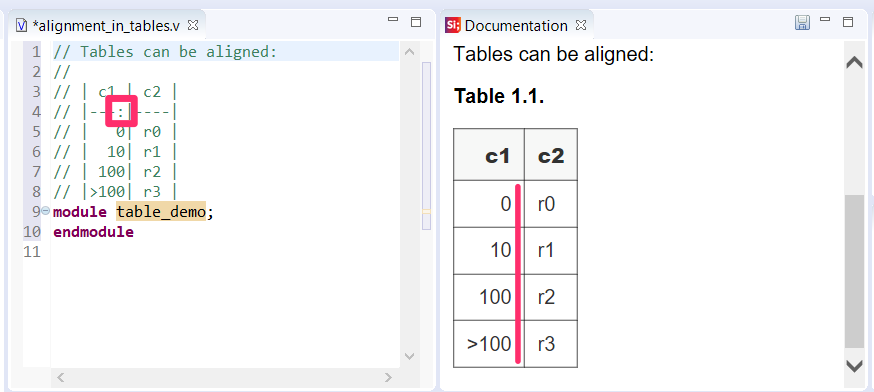Minimize the Documentation view
874x392 pixels.
(x=825, y=20)
